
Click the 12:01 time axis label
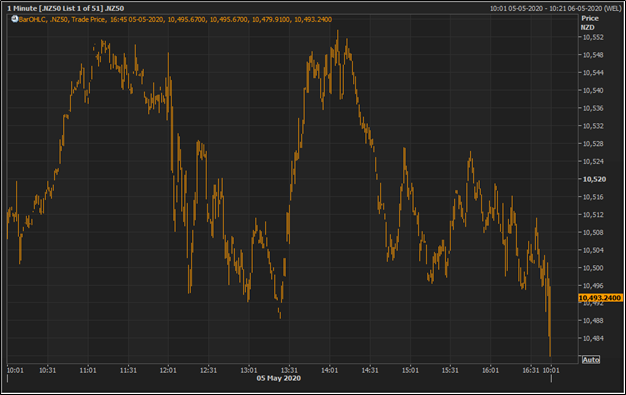pyautogui.click(x=168, y=370)
